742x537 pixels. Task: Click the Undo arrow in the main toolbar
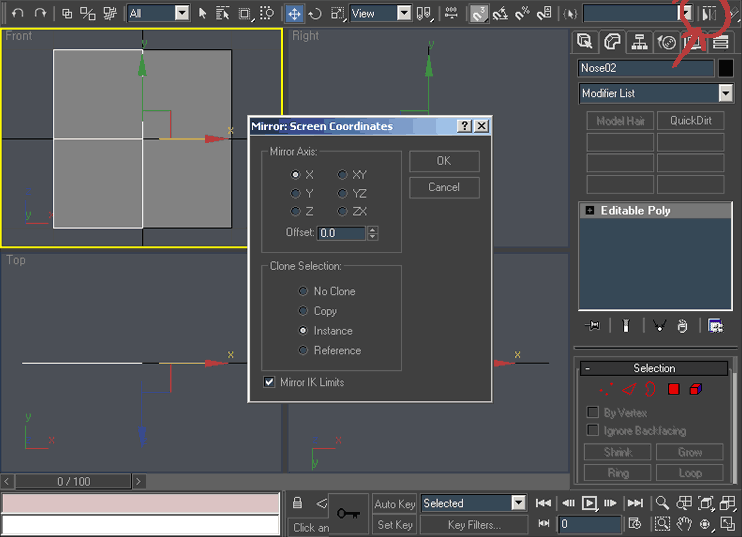(x=17, y=13)
